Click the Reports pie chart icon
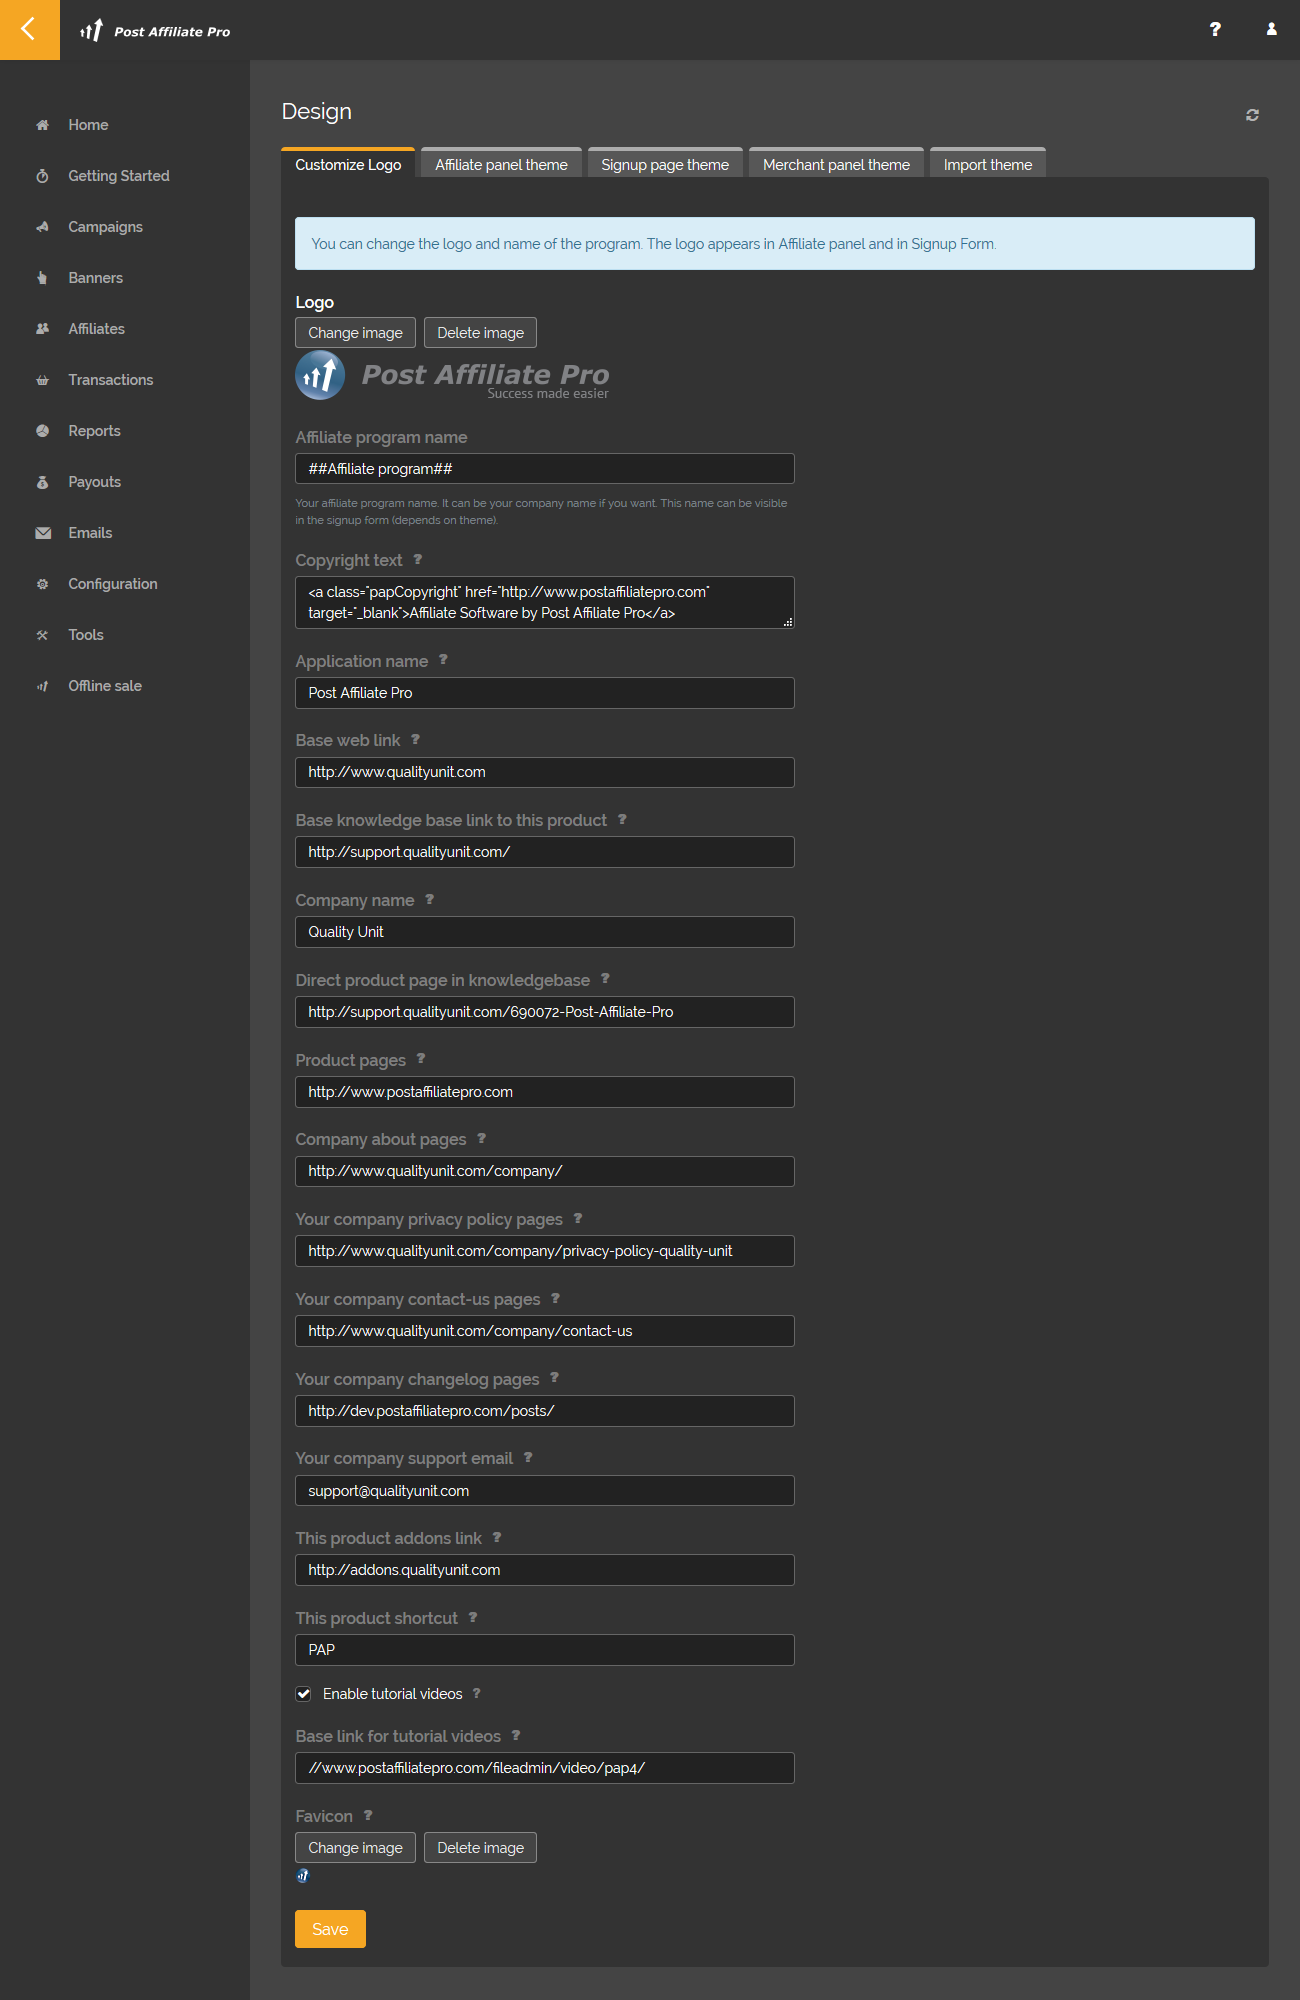 pyautogui.click(x=42, y=431)
